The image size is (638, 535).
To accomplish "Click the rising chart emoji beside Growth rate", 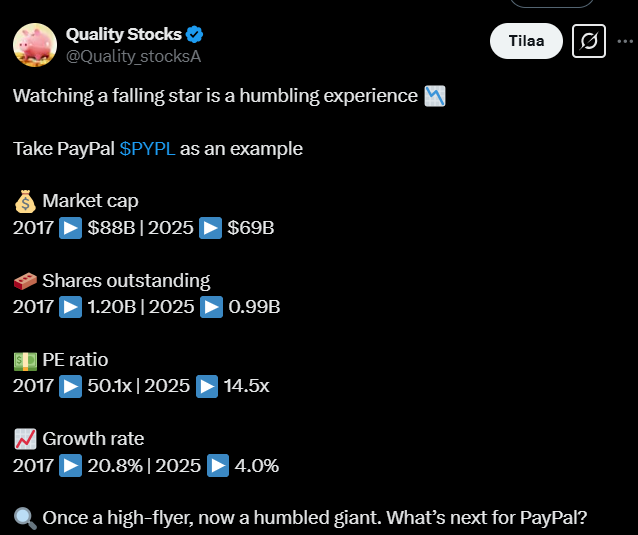I will coord(25,439).
